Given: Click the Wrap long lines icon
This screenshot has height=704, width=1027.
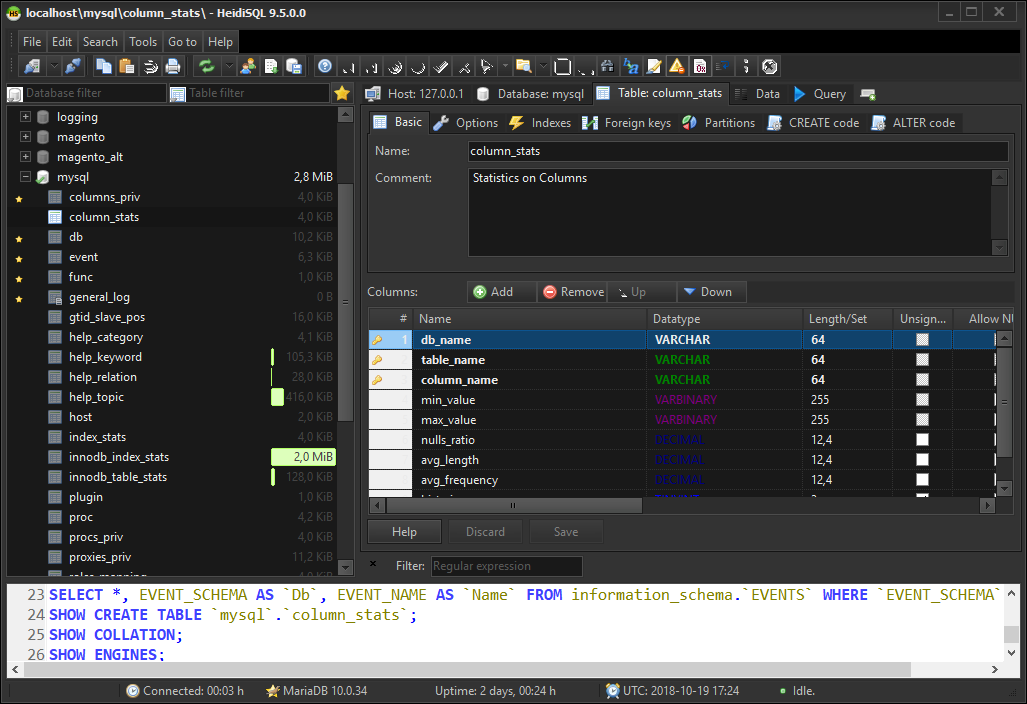Looking at the screenshot, I should pos(723,66).
